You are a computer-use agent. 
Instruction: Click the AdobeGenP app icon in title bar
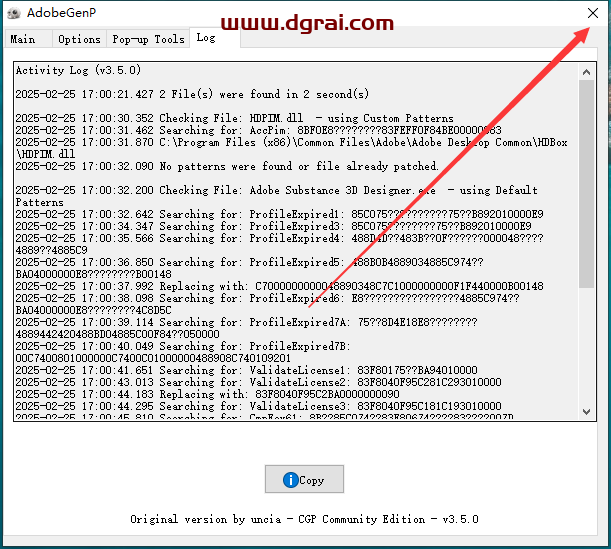(14, 13)
